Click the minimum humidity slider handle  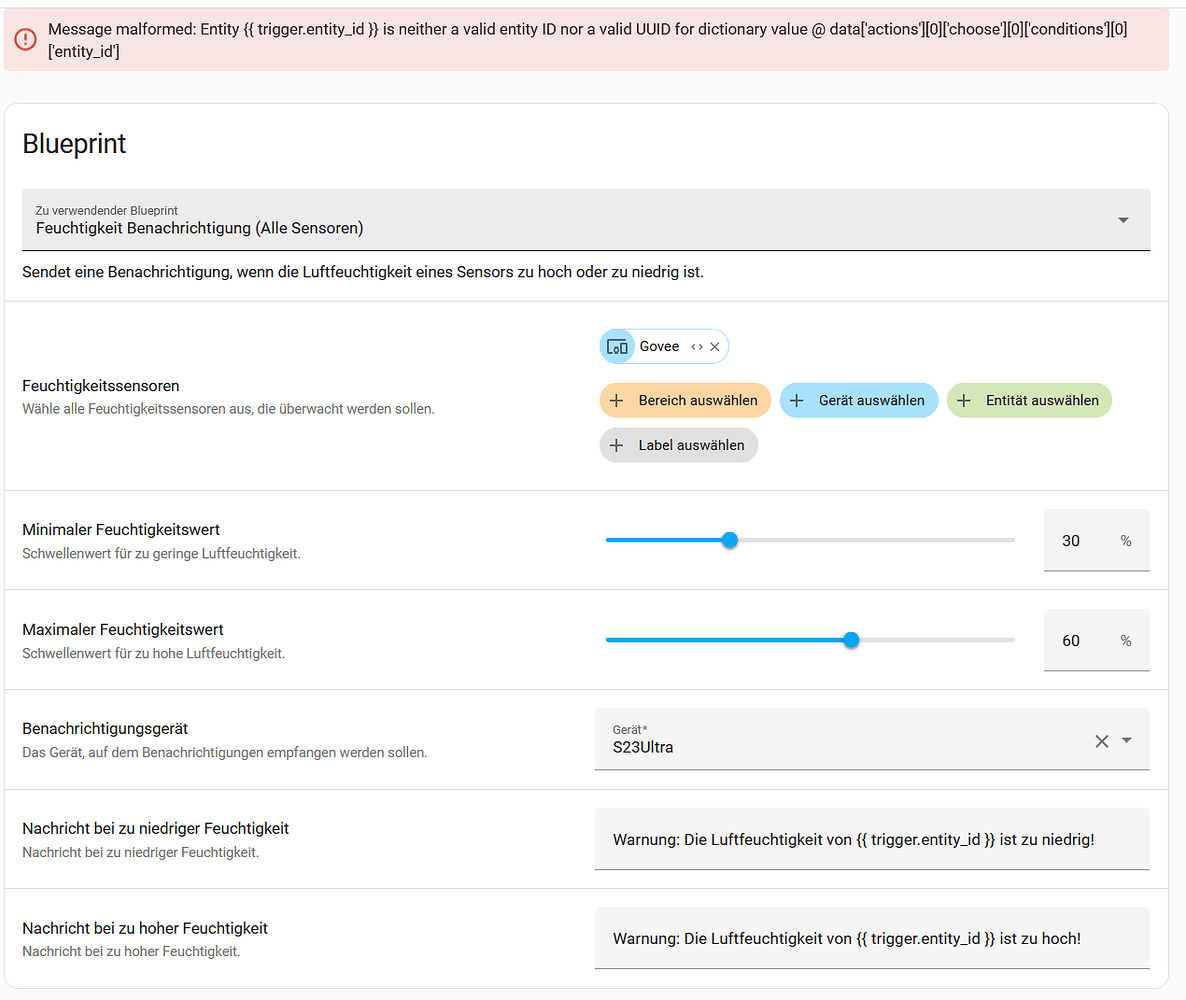730,540
